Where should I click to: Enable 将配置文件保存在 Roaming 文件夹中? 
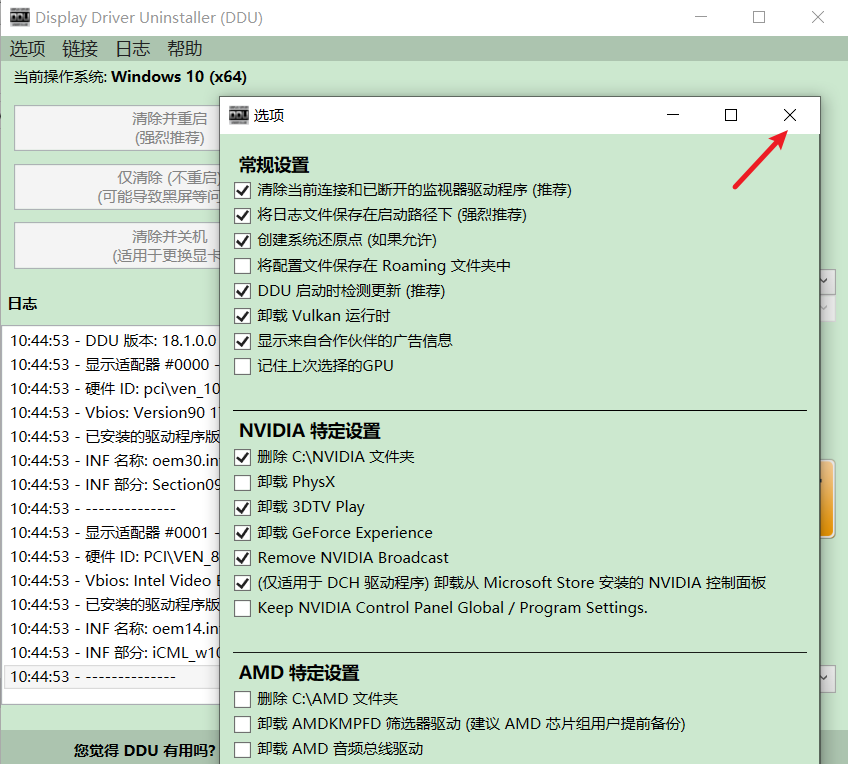tap(242, 266)
